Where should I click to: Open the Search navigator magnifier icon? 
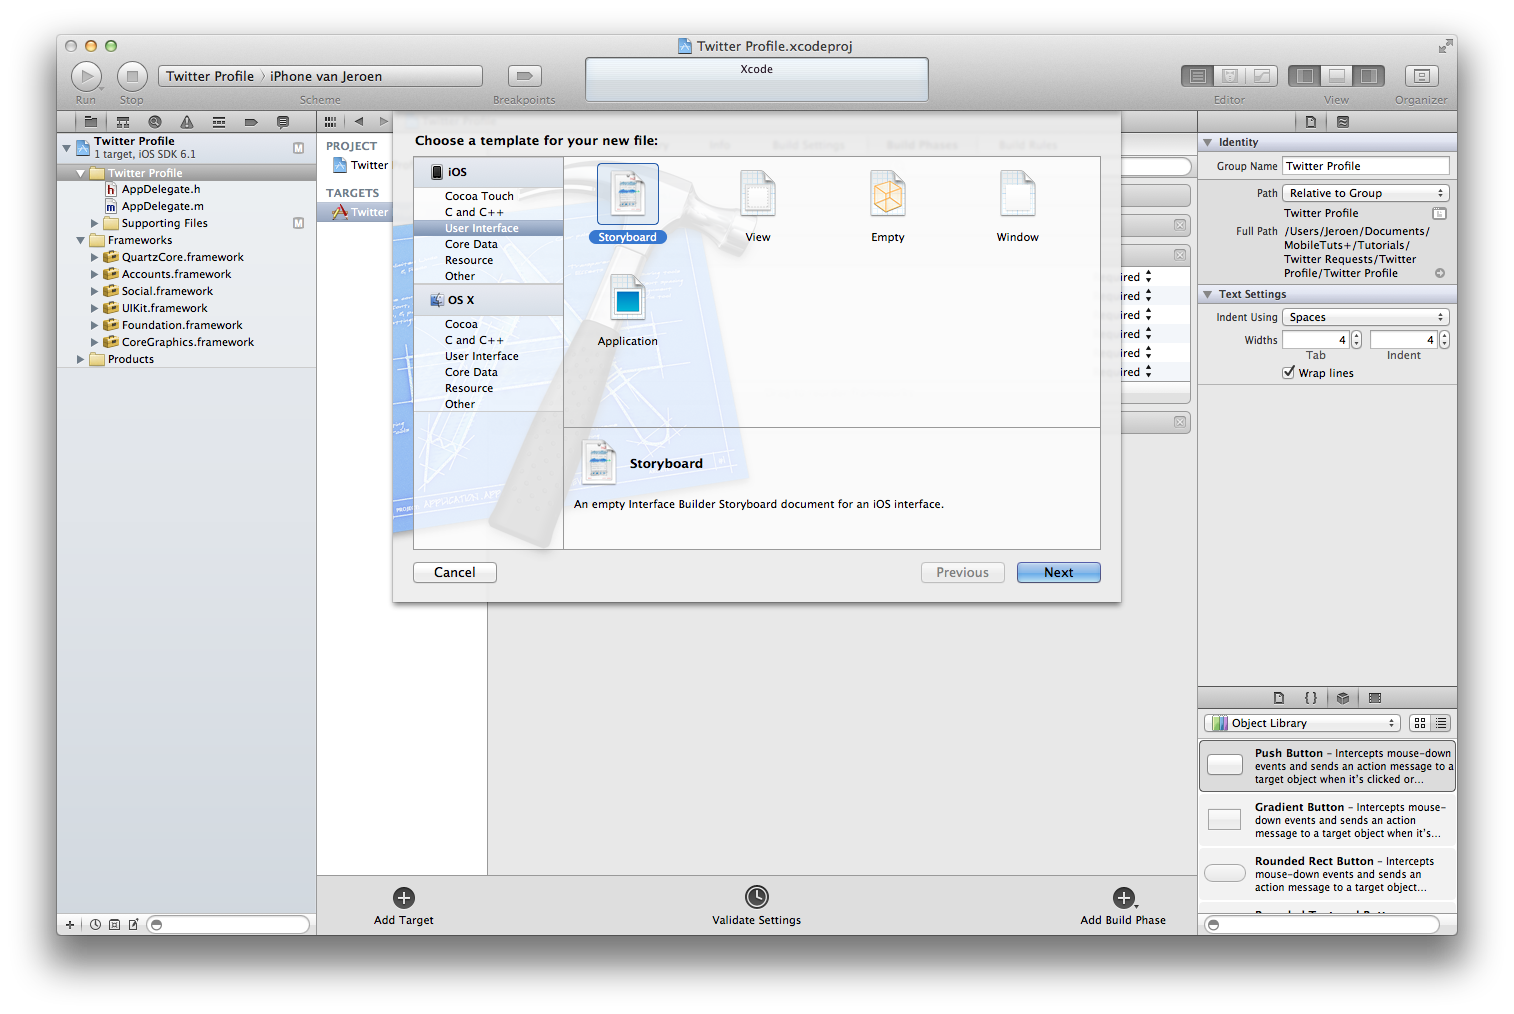[154, 122]
